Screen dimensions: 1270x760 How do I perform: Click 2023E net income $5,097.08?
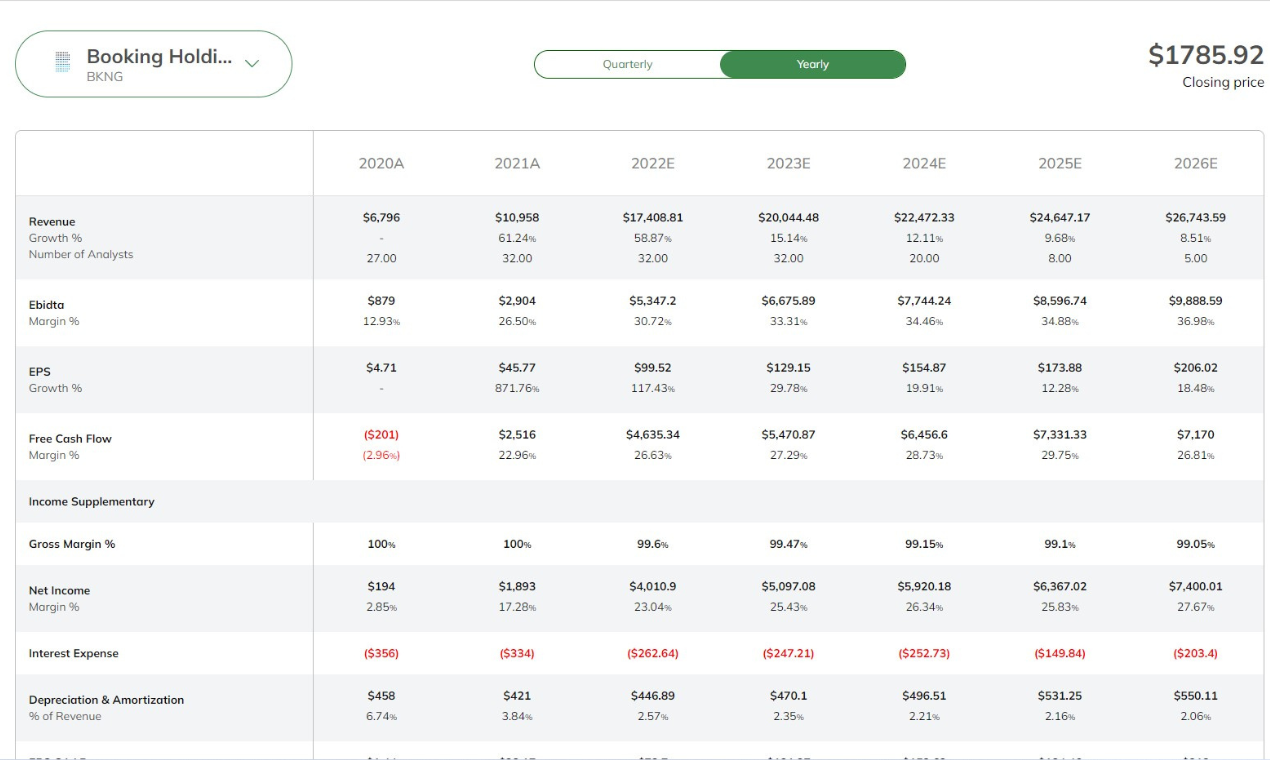click(788, 587)
